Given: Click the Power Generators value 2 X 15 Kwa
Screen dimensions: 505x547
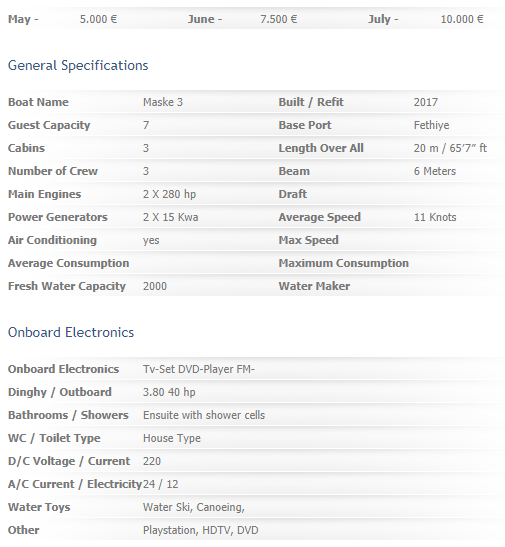Looking at the screenshot, I should pyautogui.click(x=171, y=217).
